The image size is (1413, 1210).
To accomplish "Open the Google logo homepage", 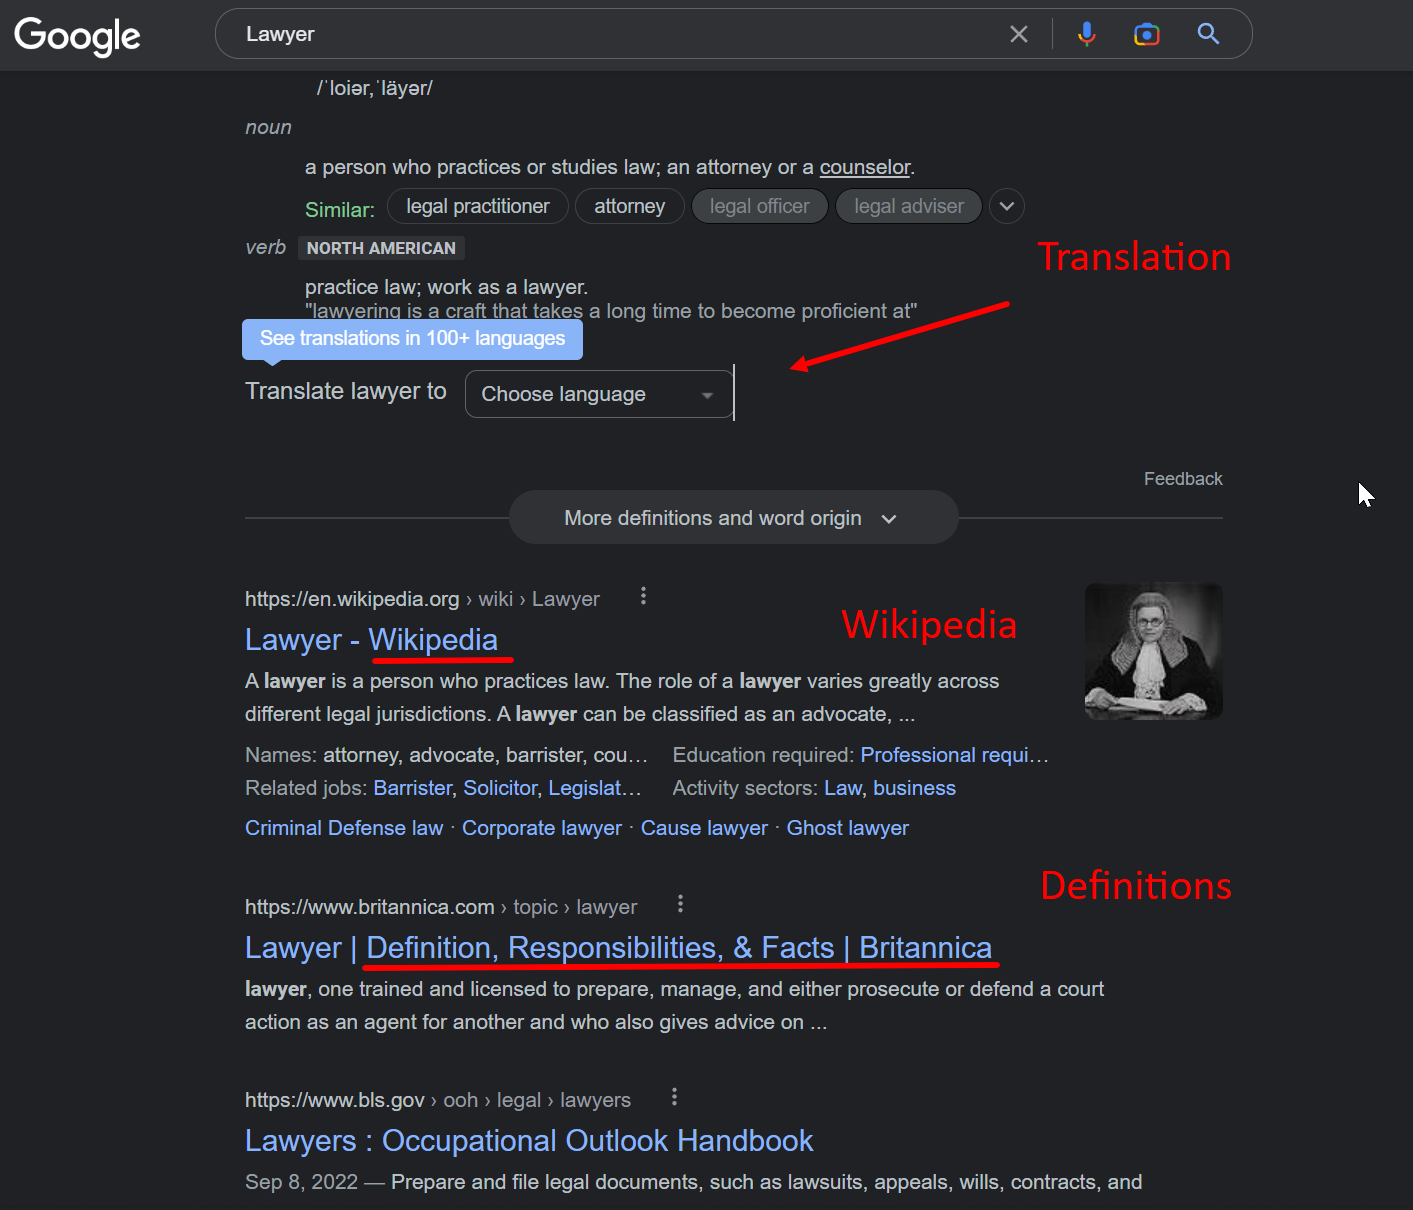I will coord(77,36).
